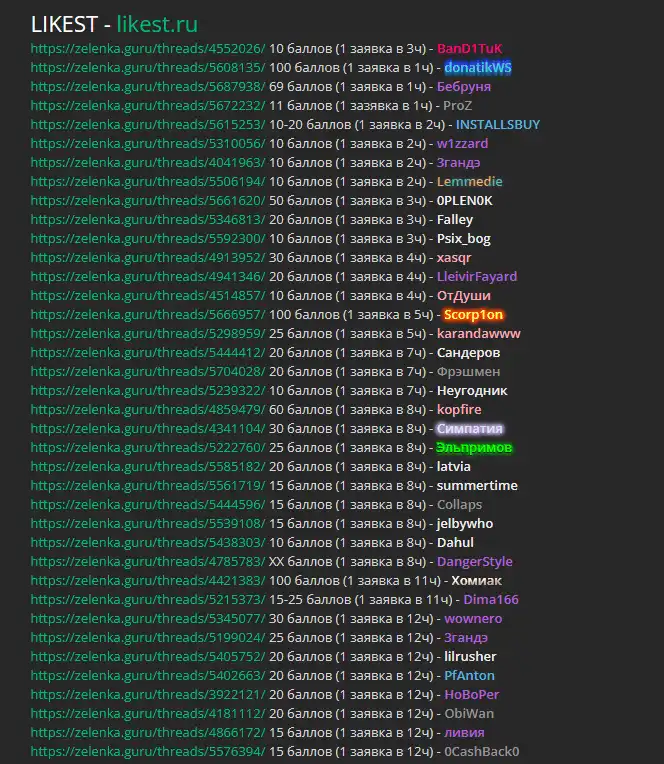
Task: Open thread link 4041963
Action: click(148, 163)
